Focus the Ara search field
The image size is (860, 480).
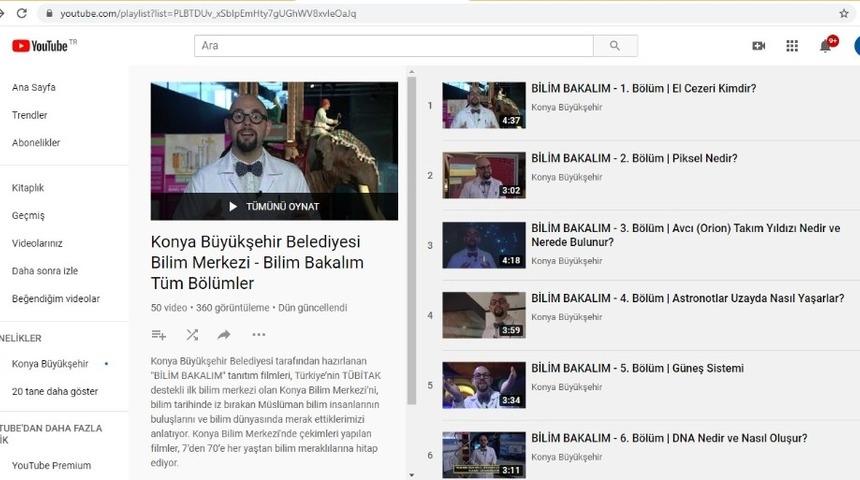pos(394,46)
